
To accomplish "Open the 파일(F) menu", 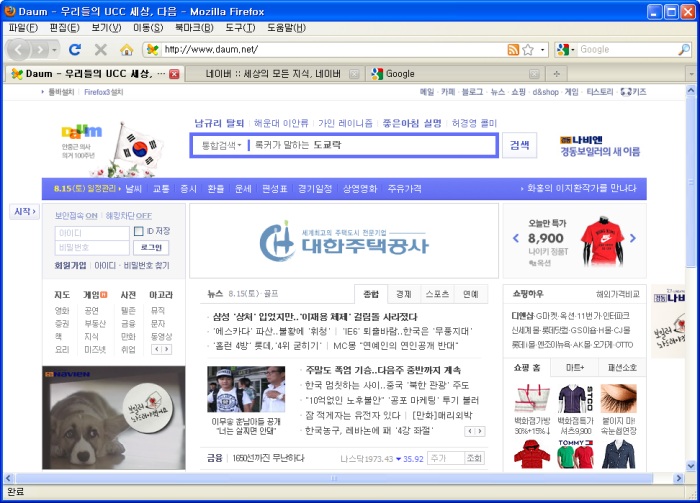I will coord(24,28).
